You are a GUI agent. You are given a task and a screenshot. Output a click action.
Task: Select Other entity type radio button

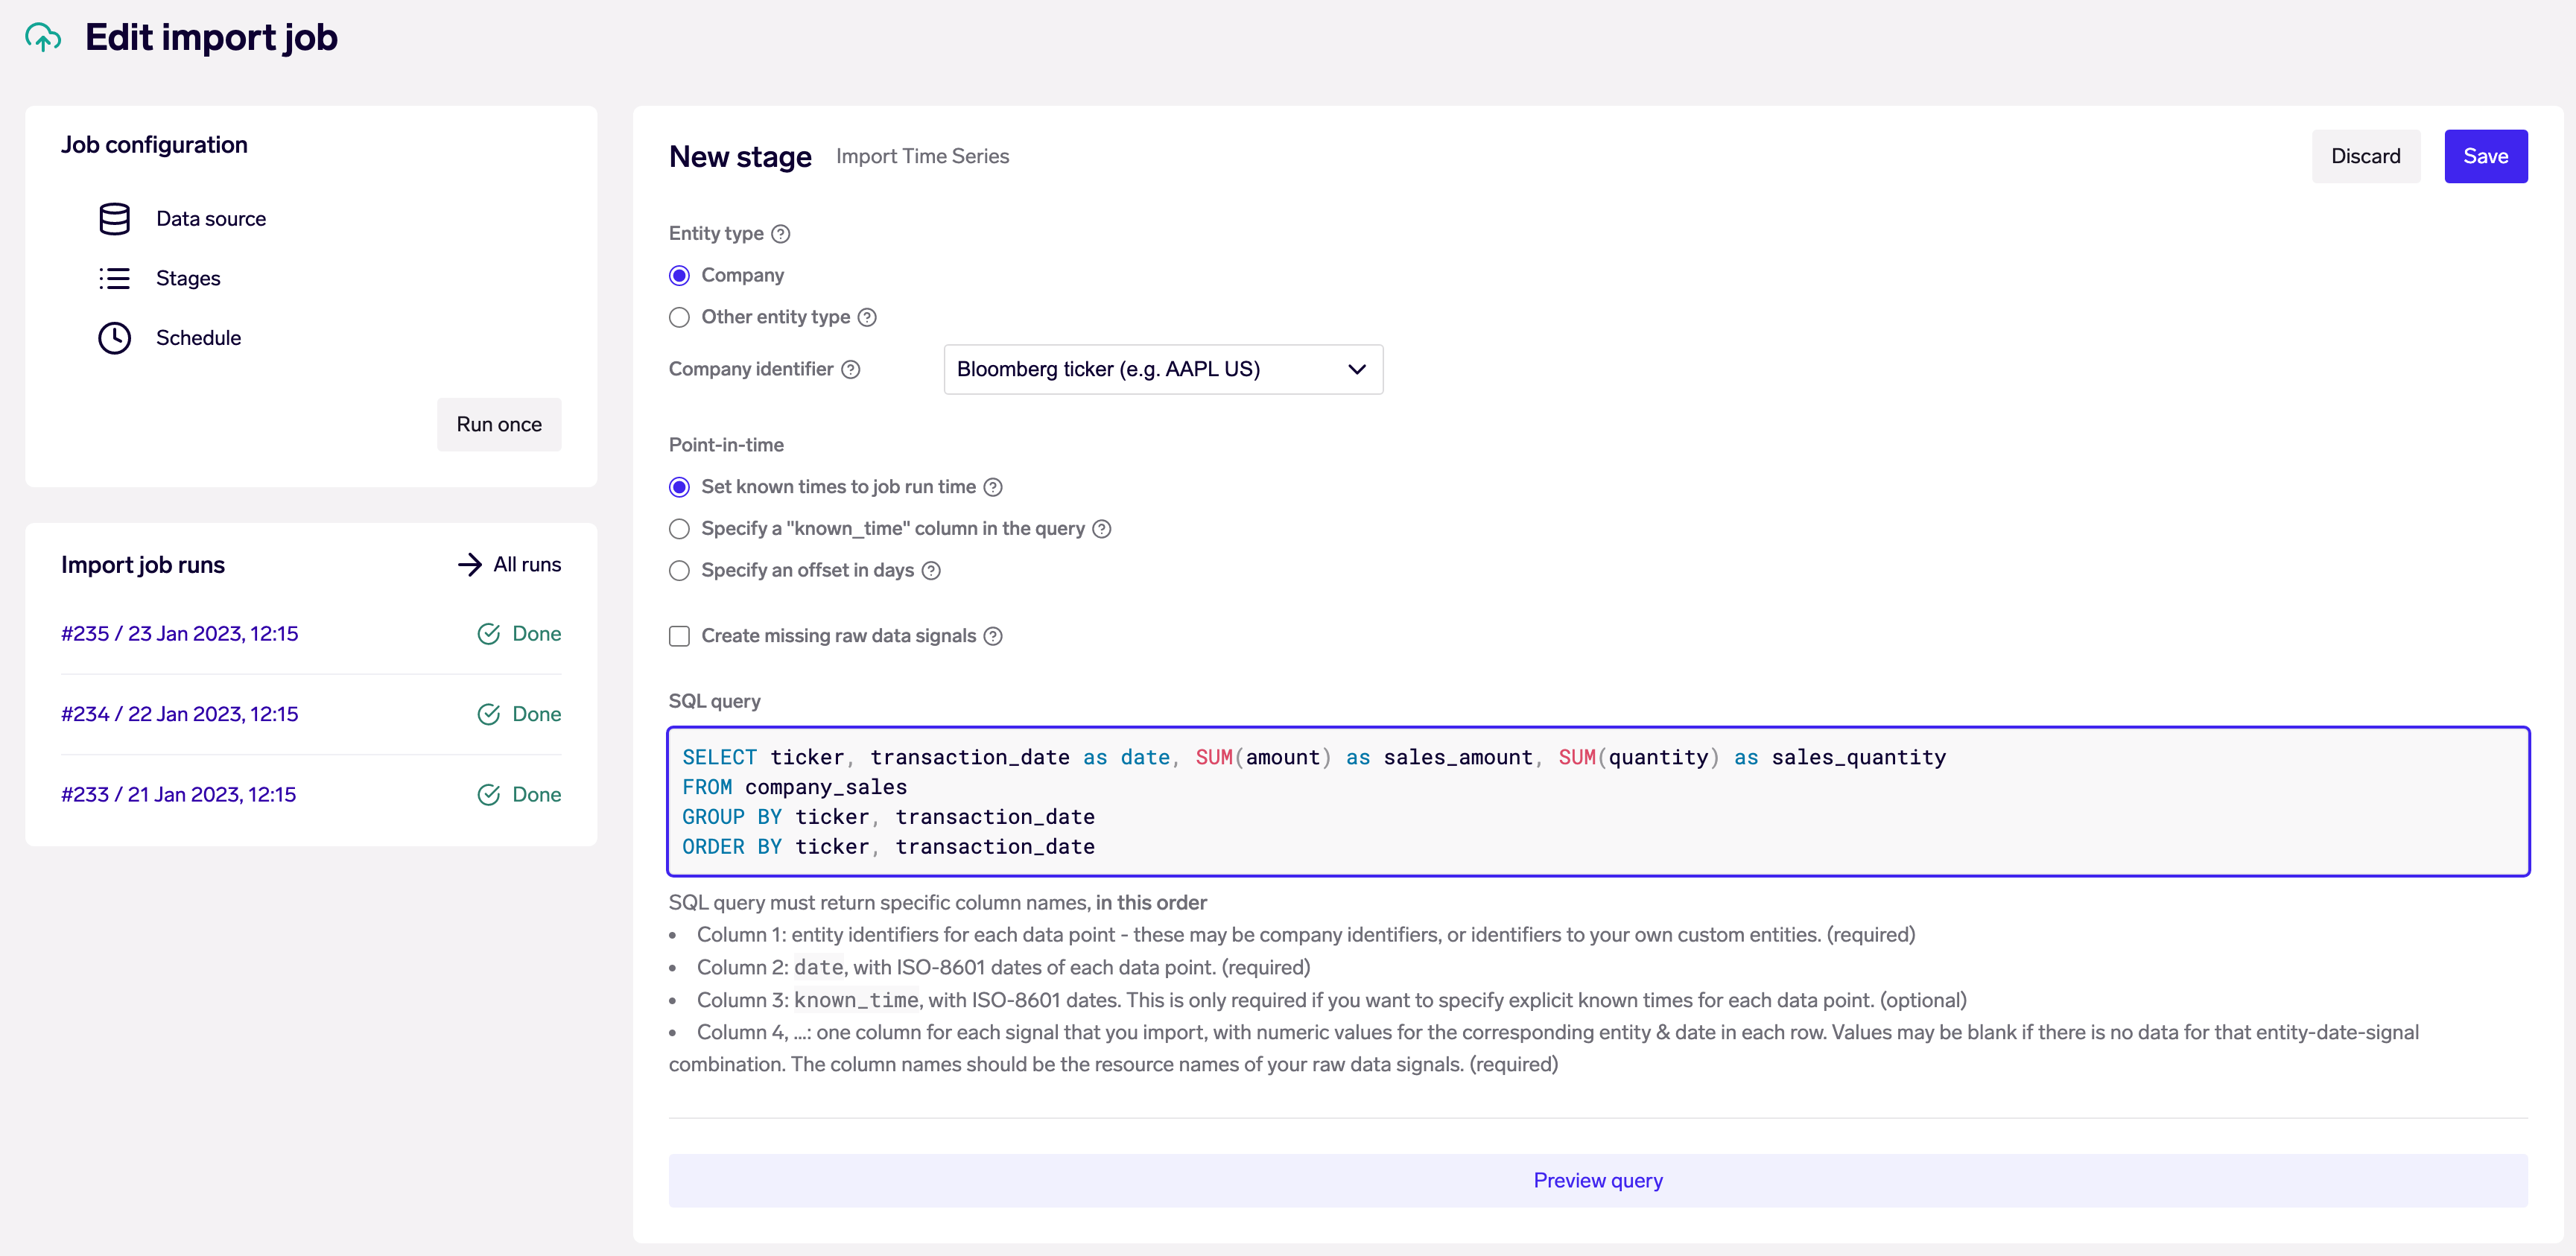(679, 318)
